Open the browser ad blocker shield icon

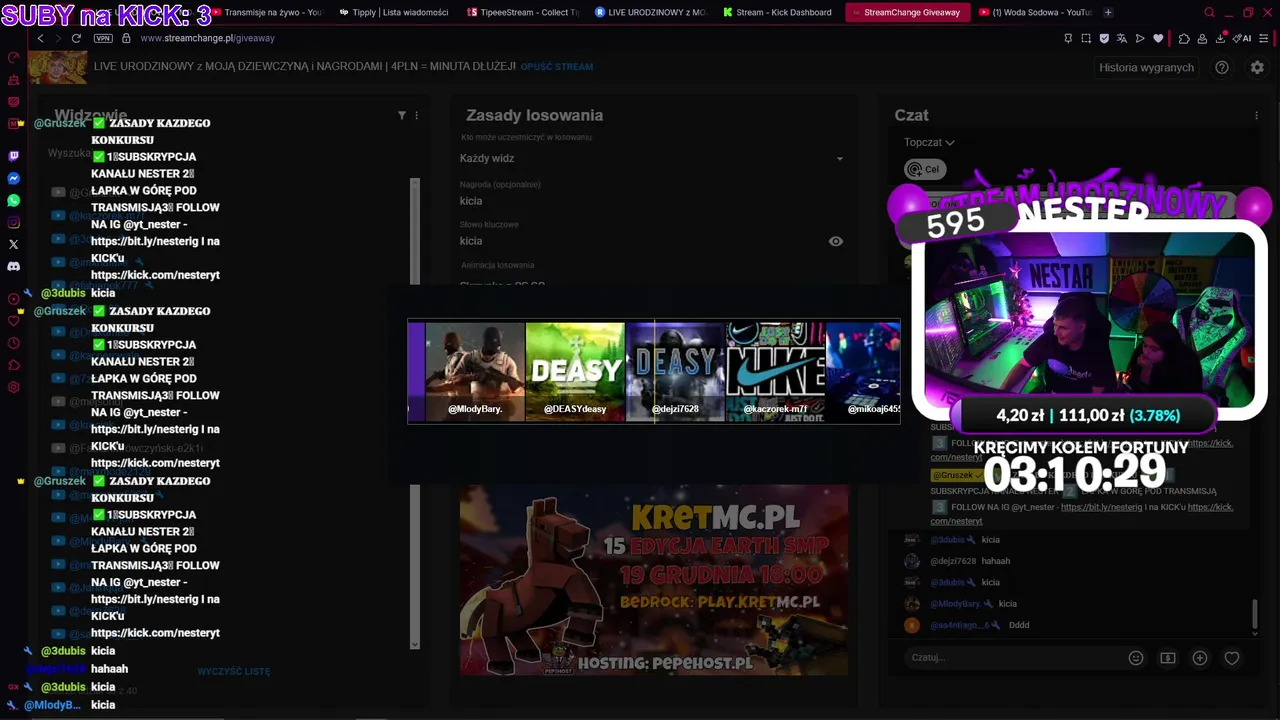point(1104,38)
